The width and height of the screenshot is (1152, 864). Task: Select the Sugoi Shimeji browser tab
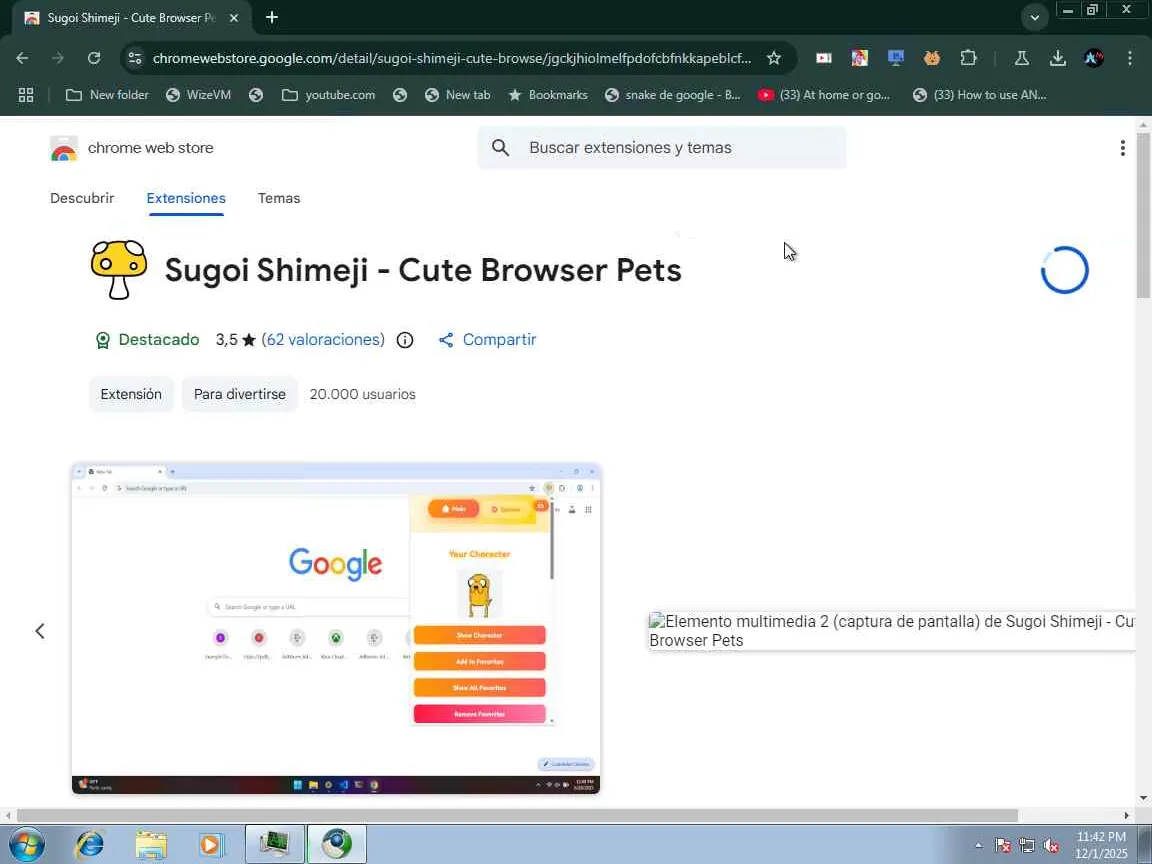[132, 18]
